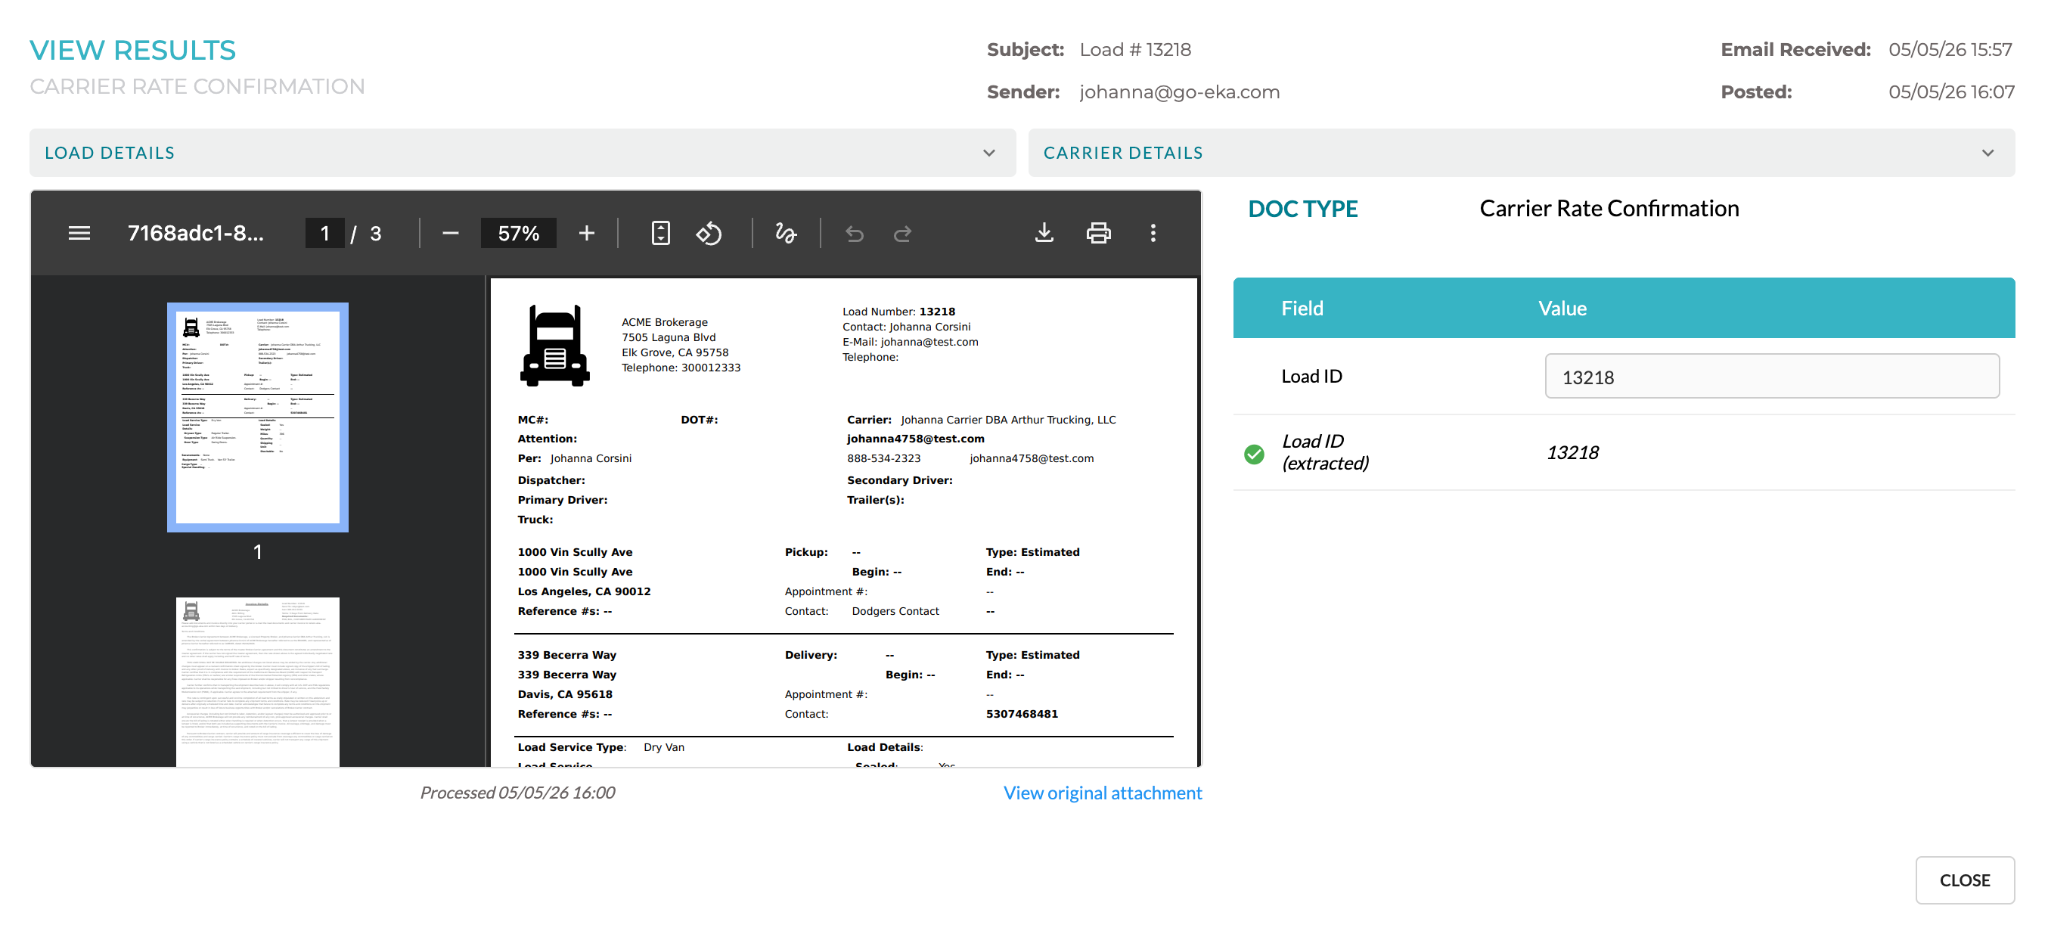Click the 7168adc1-8... file name
The height and width of the screenshot is (938, 2048).
[196, 233]
